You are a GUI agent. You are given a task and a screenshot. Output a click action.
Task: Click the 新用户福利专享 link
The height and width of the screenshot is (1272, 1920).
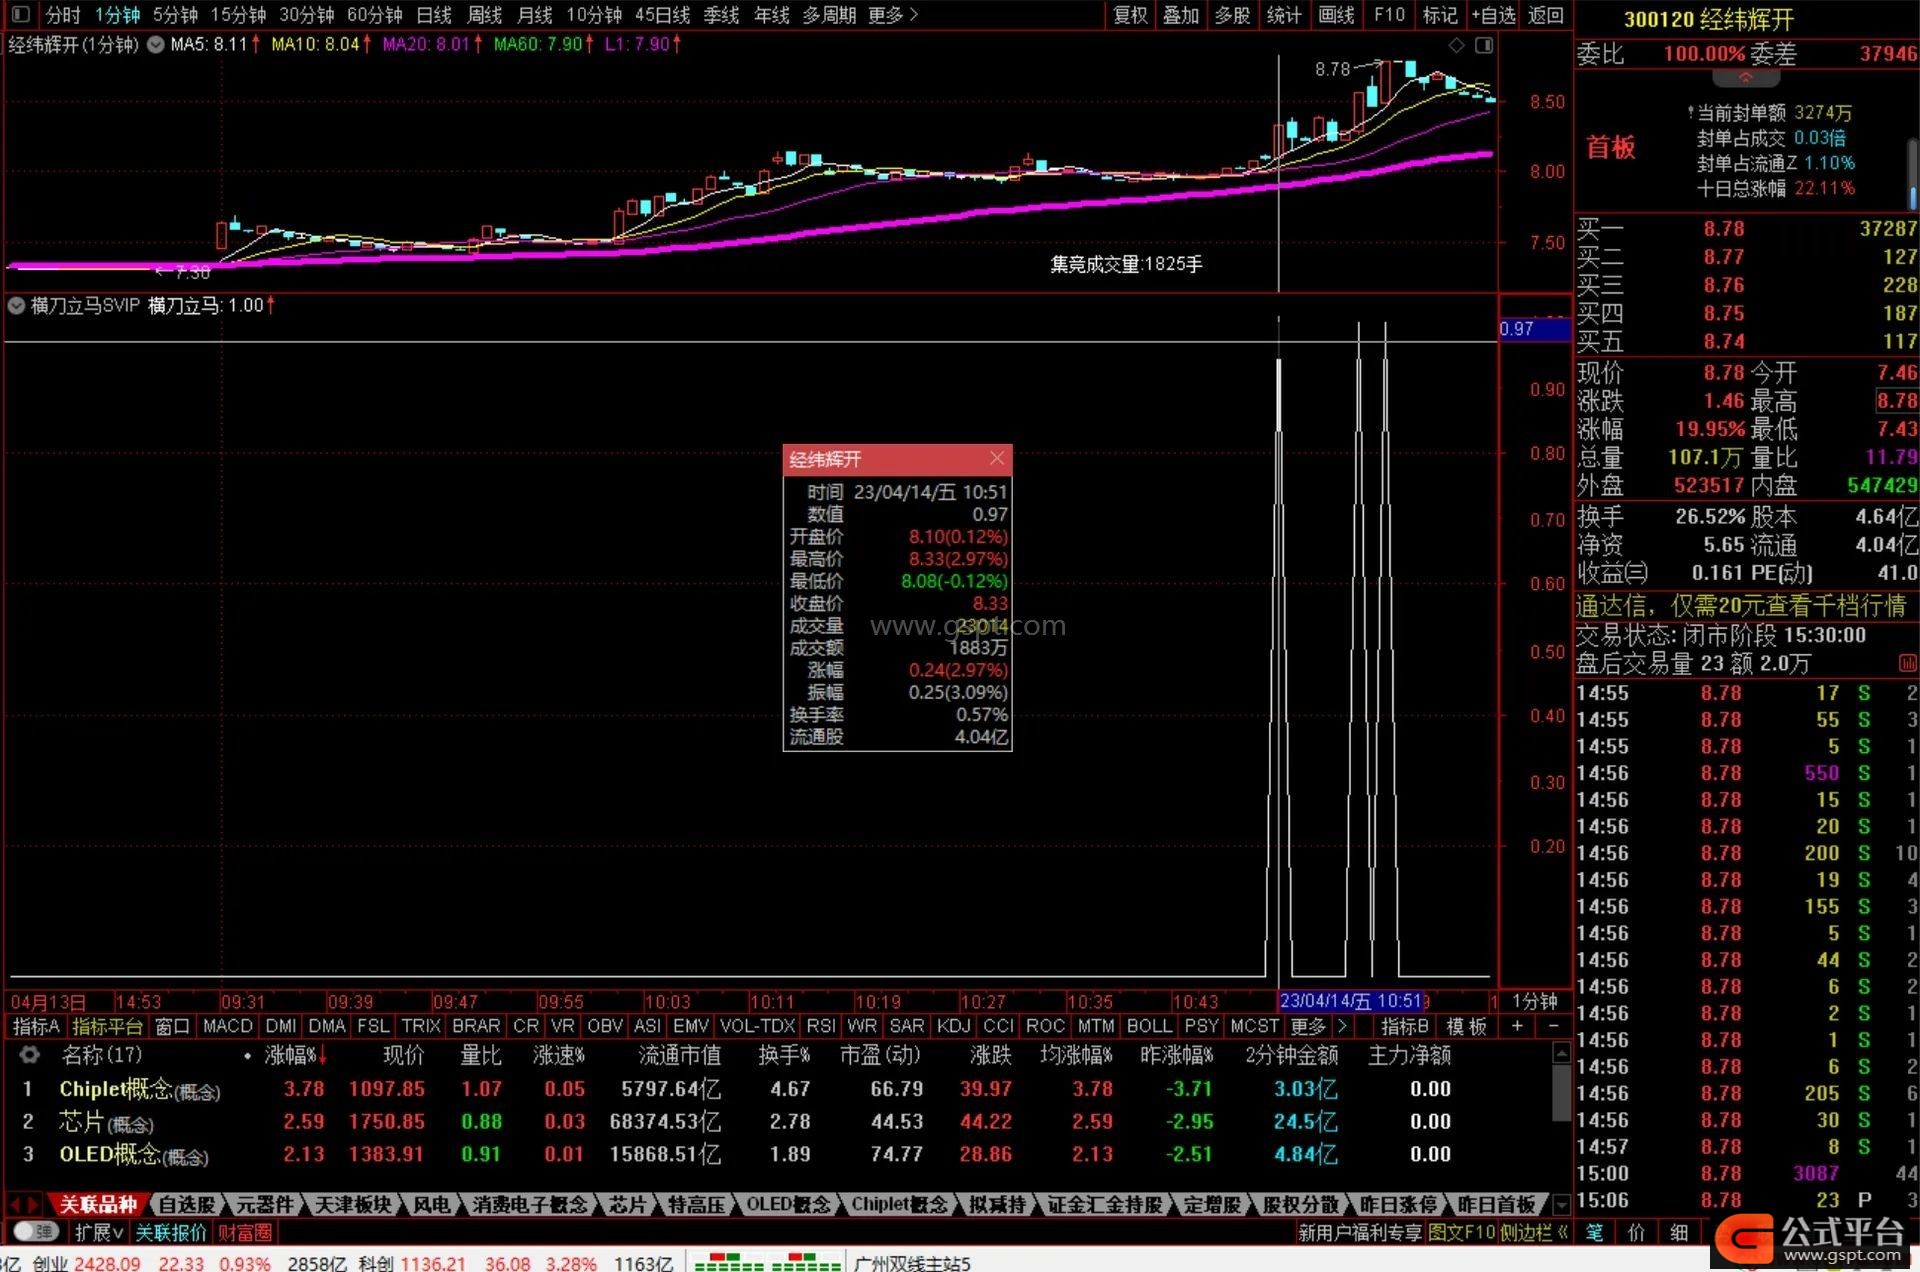click(1360, 1232)
